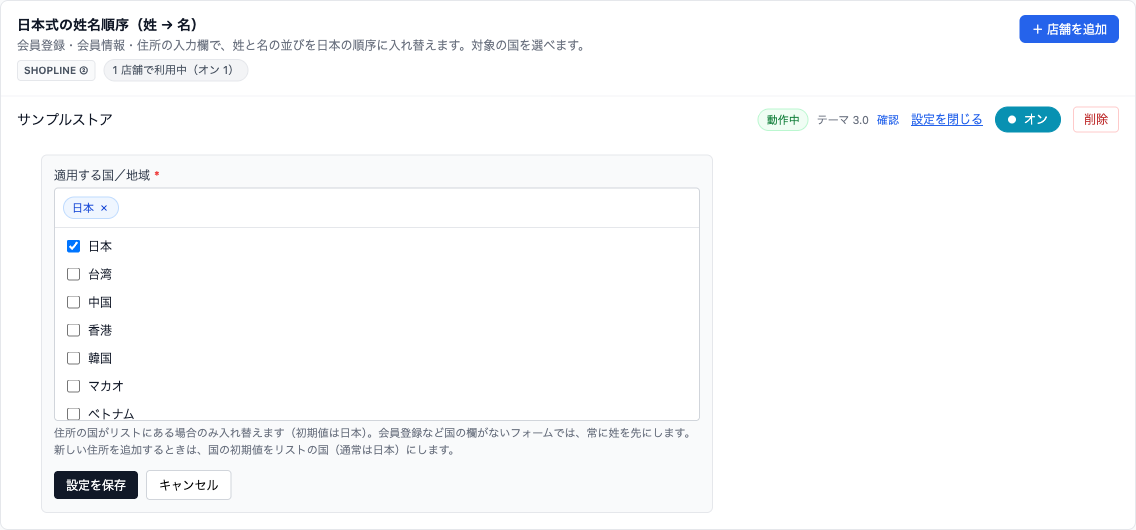Click the 日本式の姓名順序 heading
The width and height of the screenshot is (1136, 530).
point(107,25)
